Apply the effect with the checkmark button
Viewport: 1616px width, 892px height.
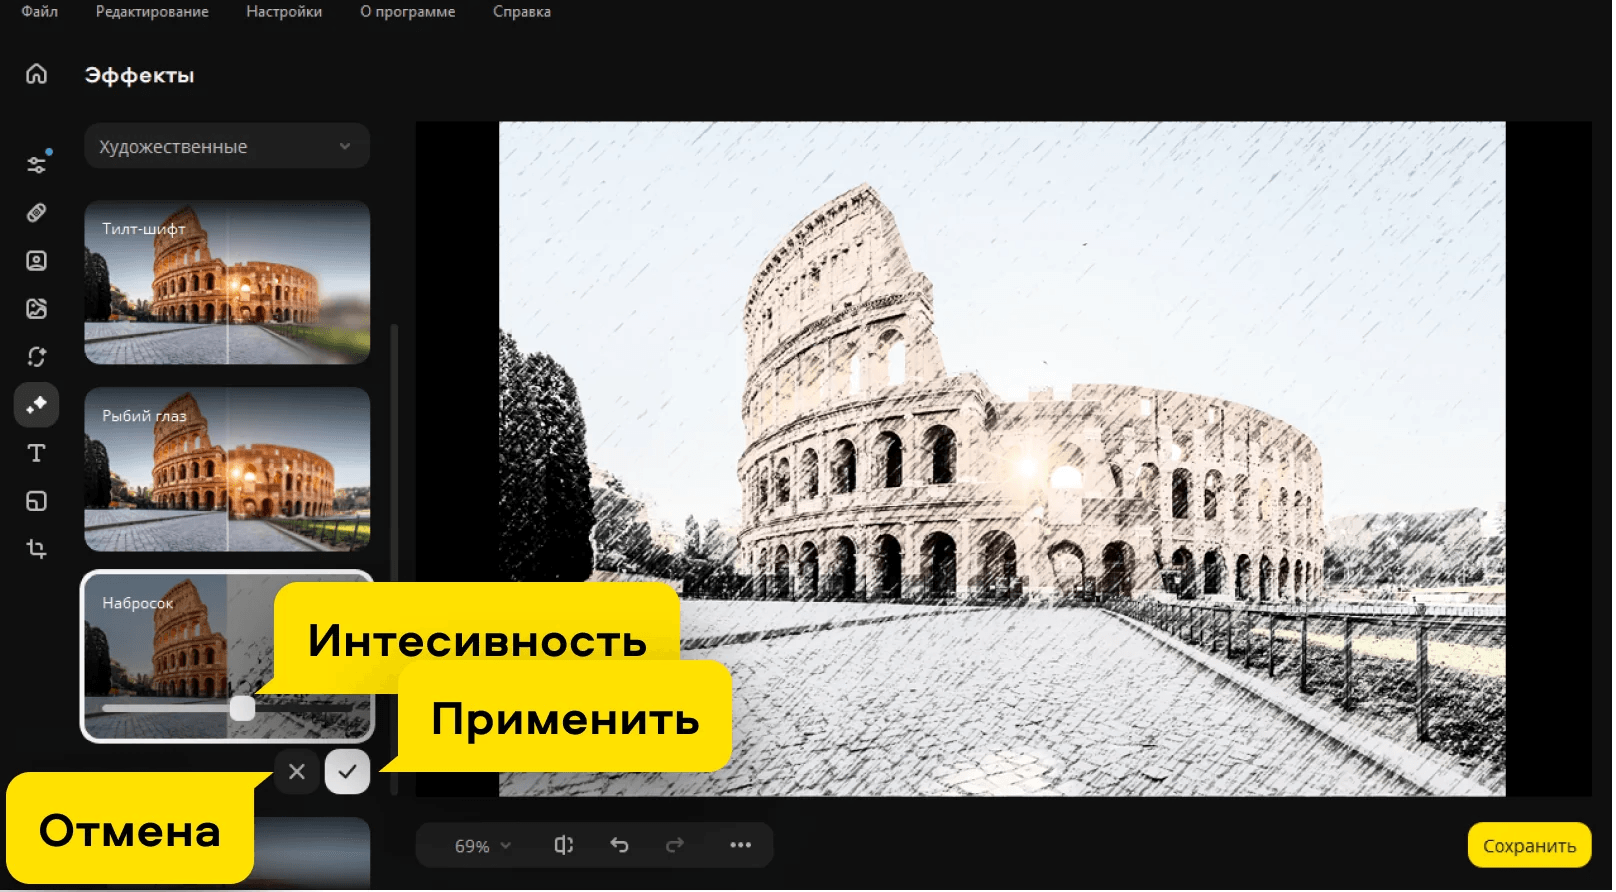[x=347, y=772]
